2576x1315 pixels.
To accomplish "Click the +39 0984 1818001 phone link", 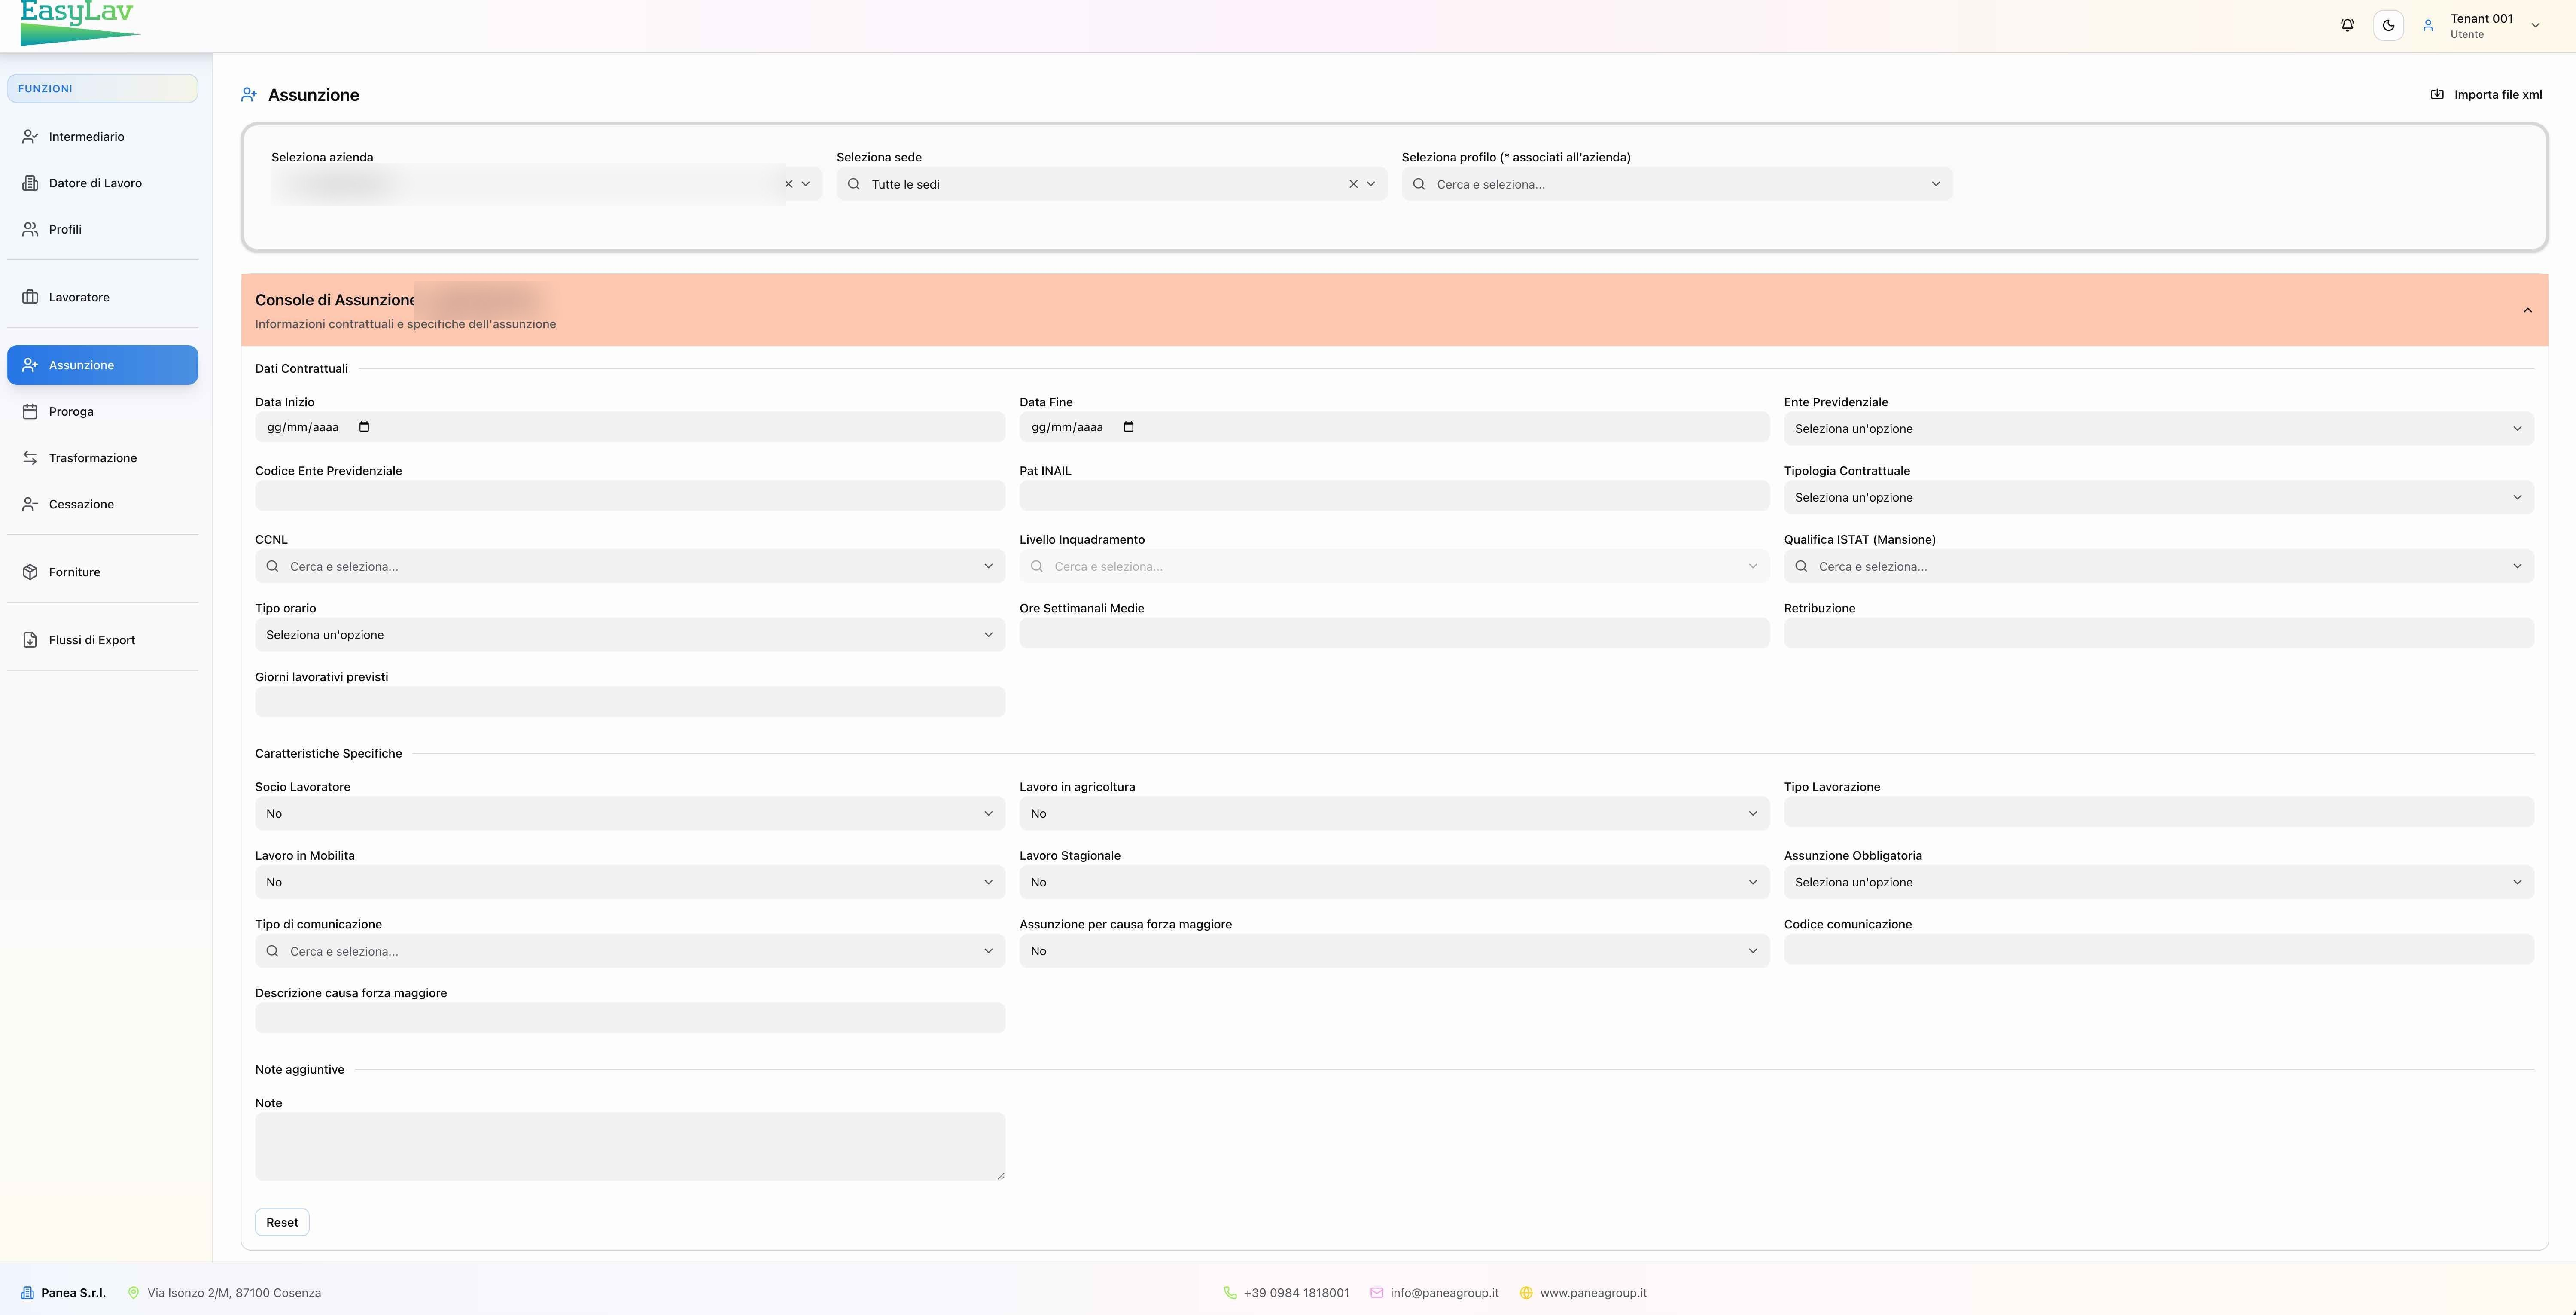I will pos(1296,1293).
